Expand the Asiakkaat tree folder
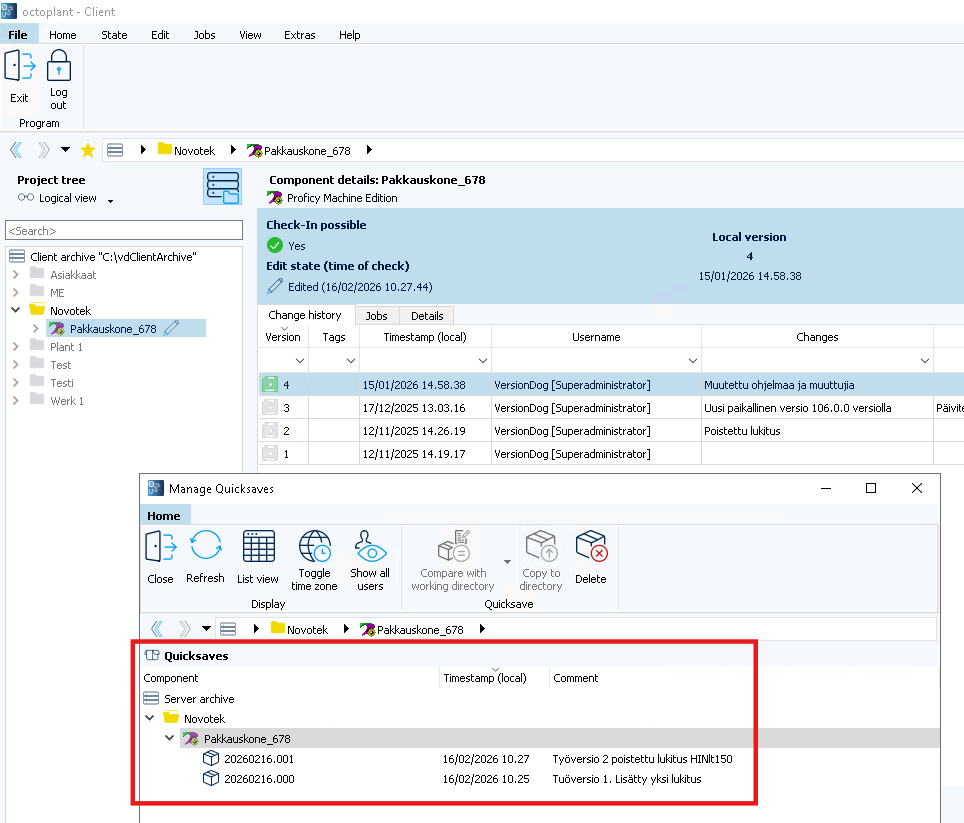This screenshot has width=964, height=823. [x=16, y=275]
